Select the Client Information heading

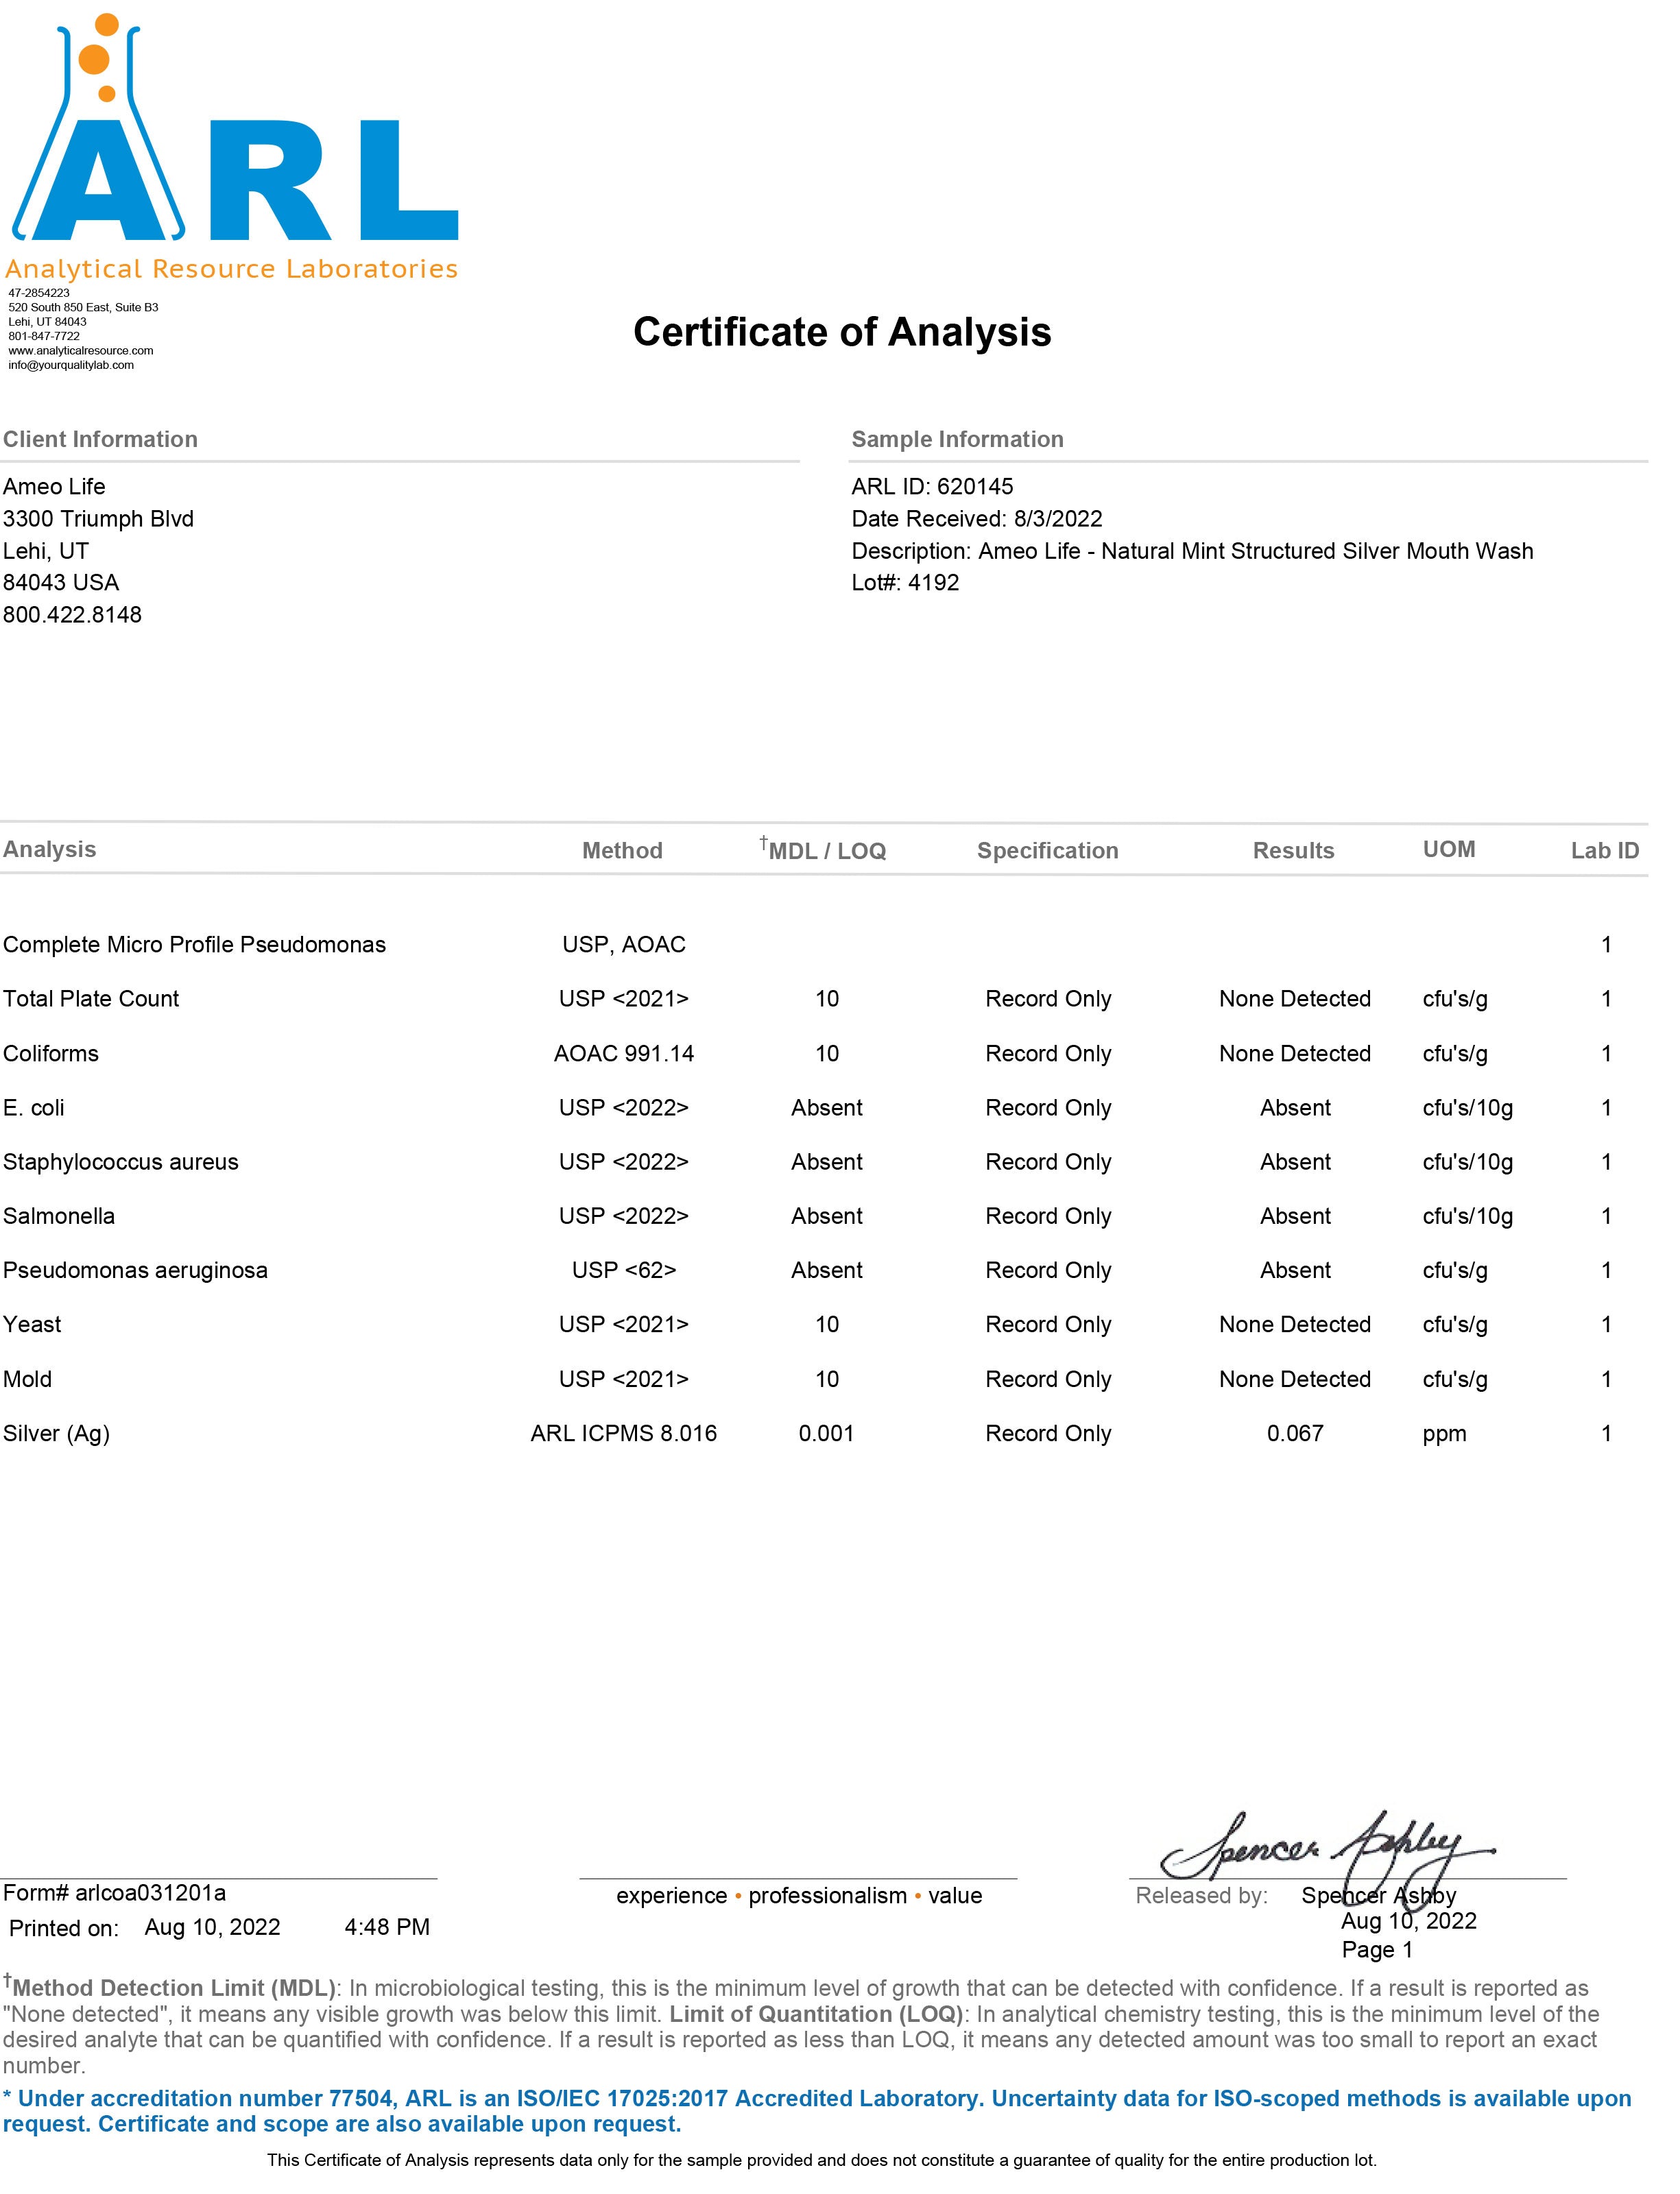[100, 439]
